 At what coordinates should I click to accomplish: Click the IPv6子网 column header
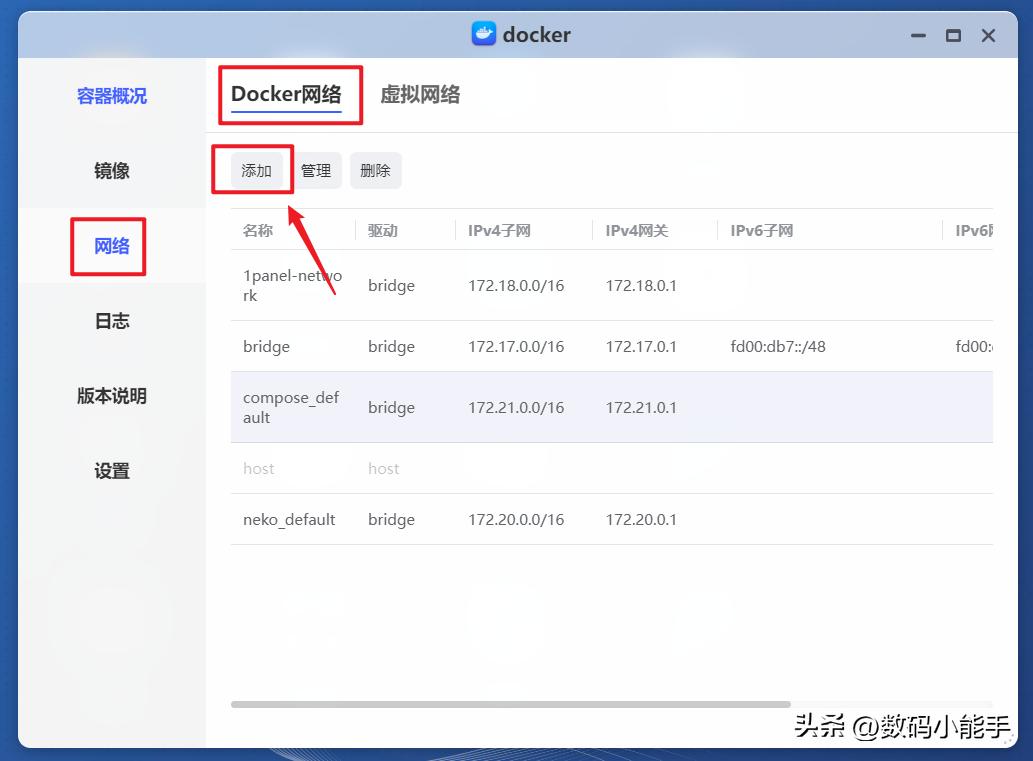coord(762,231)
